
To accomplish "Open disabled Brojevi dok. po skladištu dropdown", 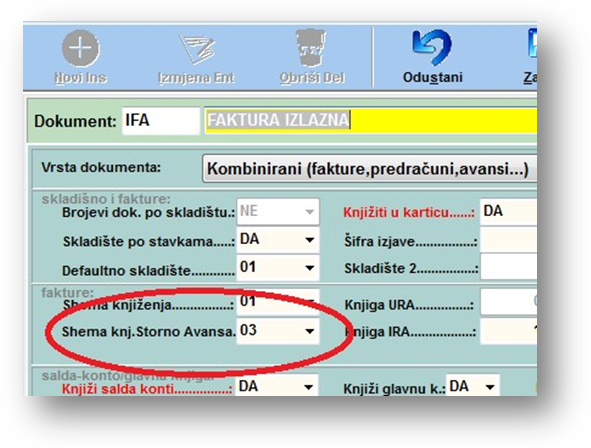I will pyautogui.click(x=309, y=211).
